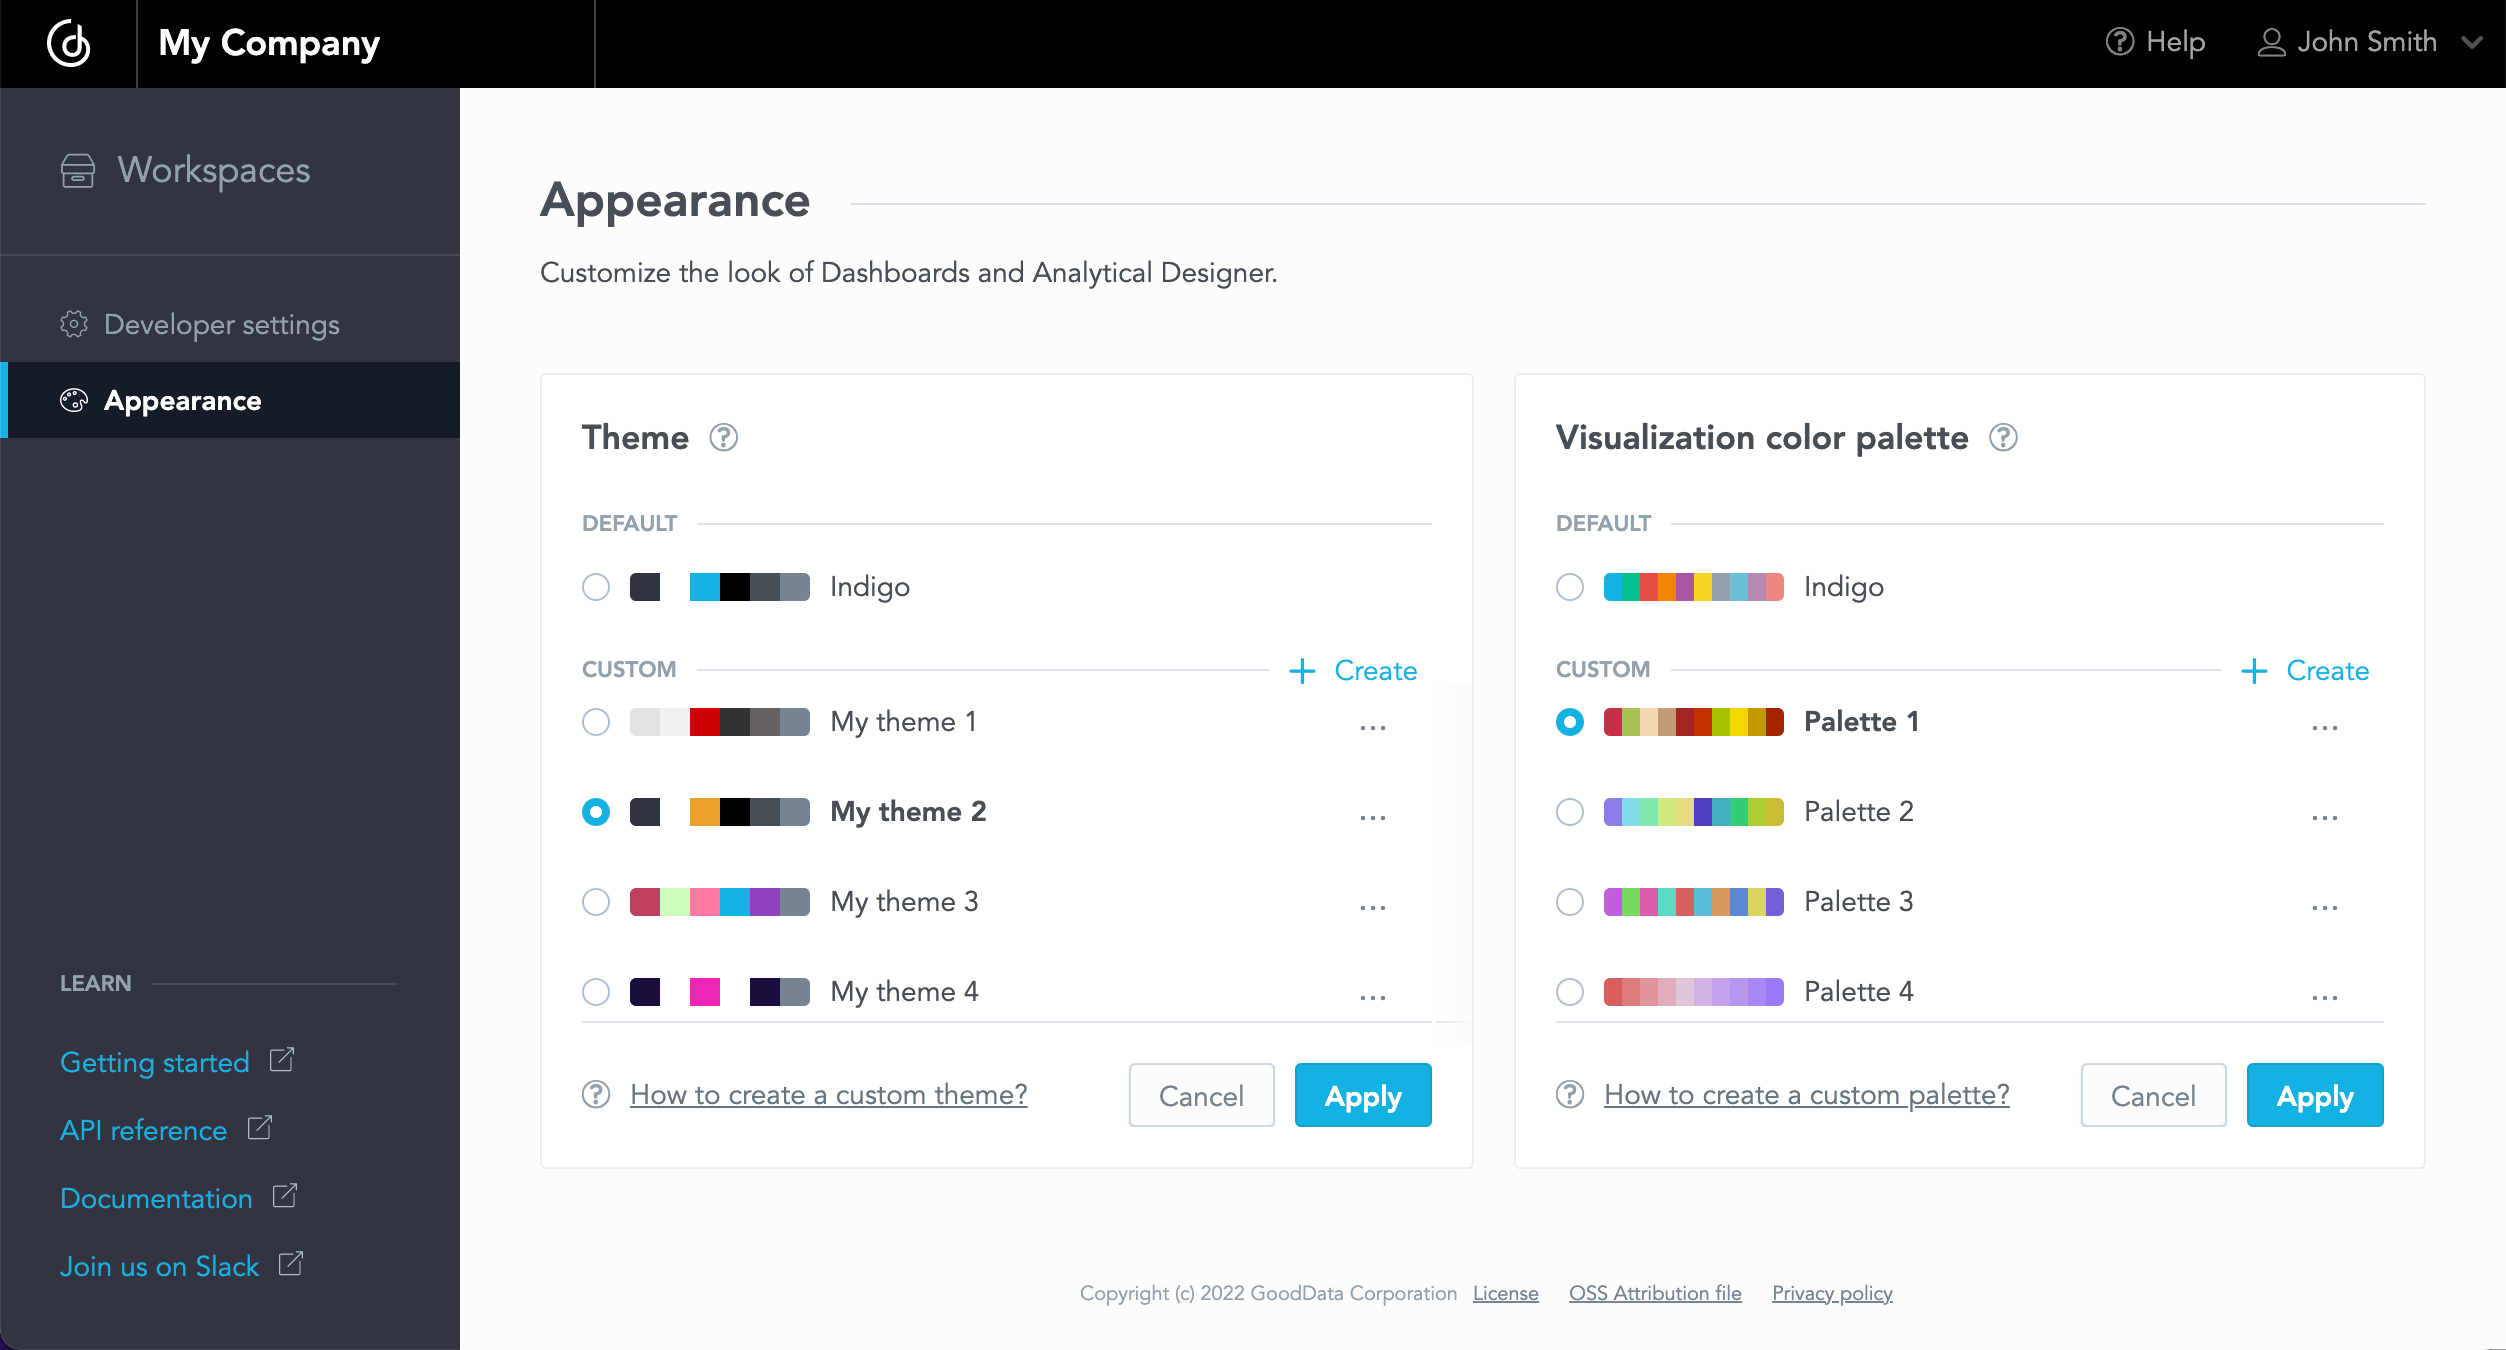Select the Indigo default theme radio button
This screenshot has height=1350, width=2506.
[595, 585]
